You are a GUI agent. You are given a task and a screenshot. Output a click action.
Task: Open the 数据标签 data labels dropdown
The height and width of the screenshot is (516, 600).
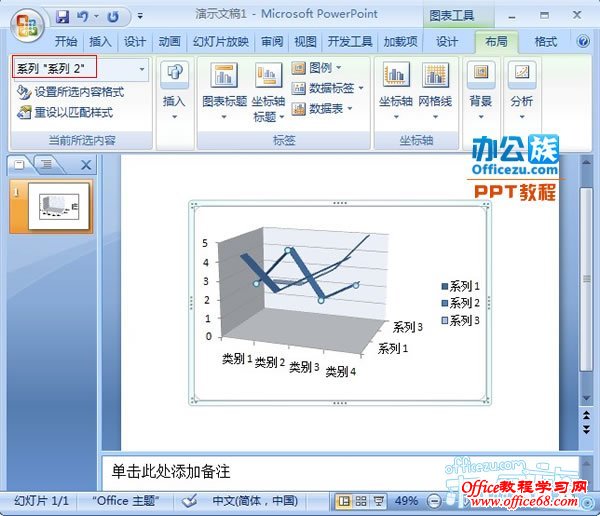coord(328,88)
